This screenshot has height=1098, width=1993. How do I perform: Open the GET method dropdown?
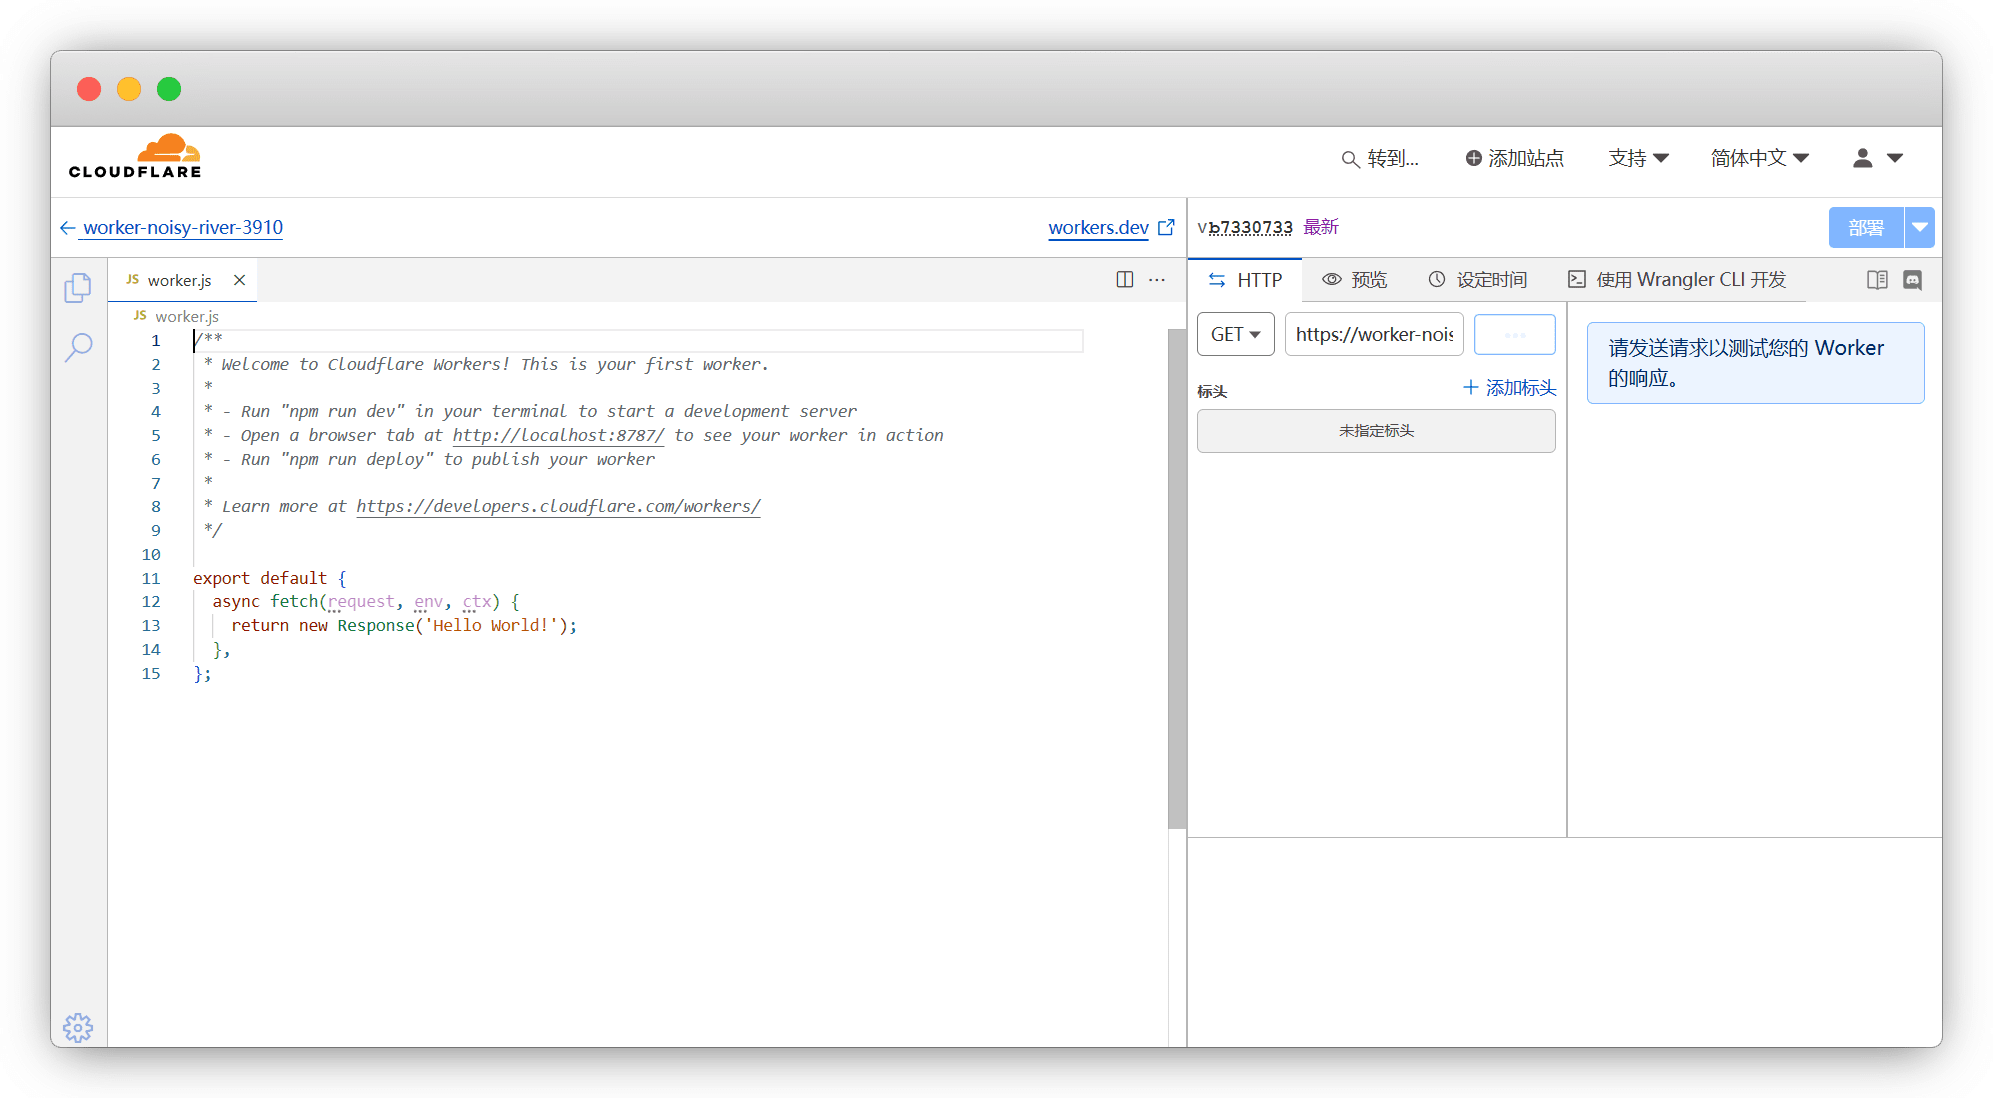[x=1235, y=334]
